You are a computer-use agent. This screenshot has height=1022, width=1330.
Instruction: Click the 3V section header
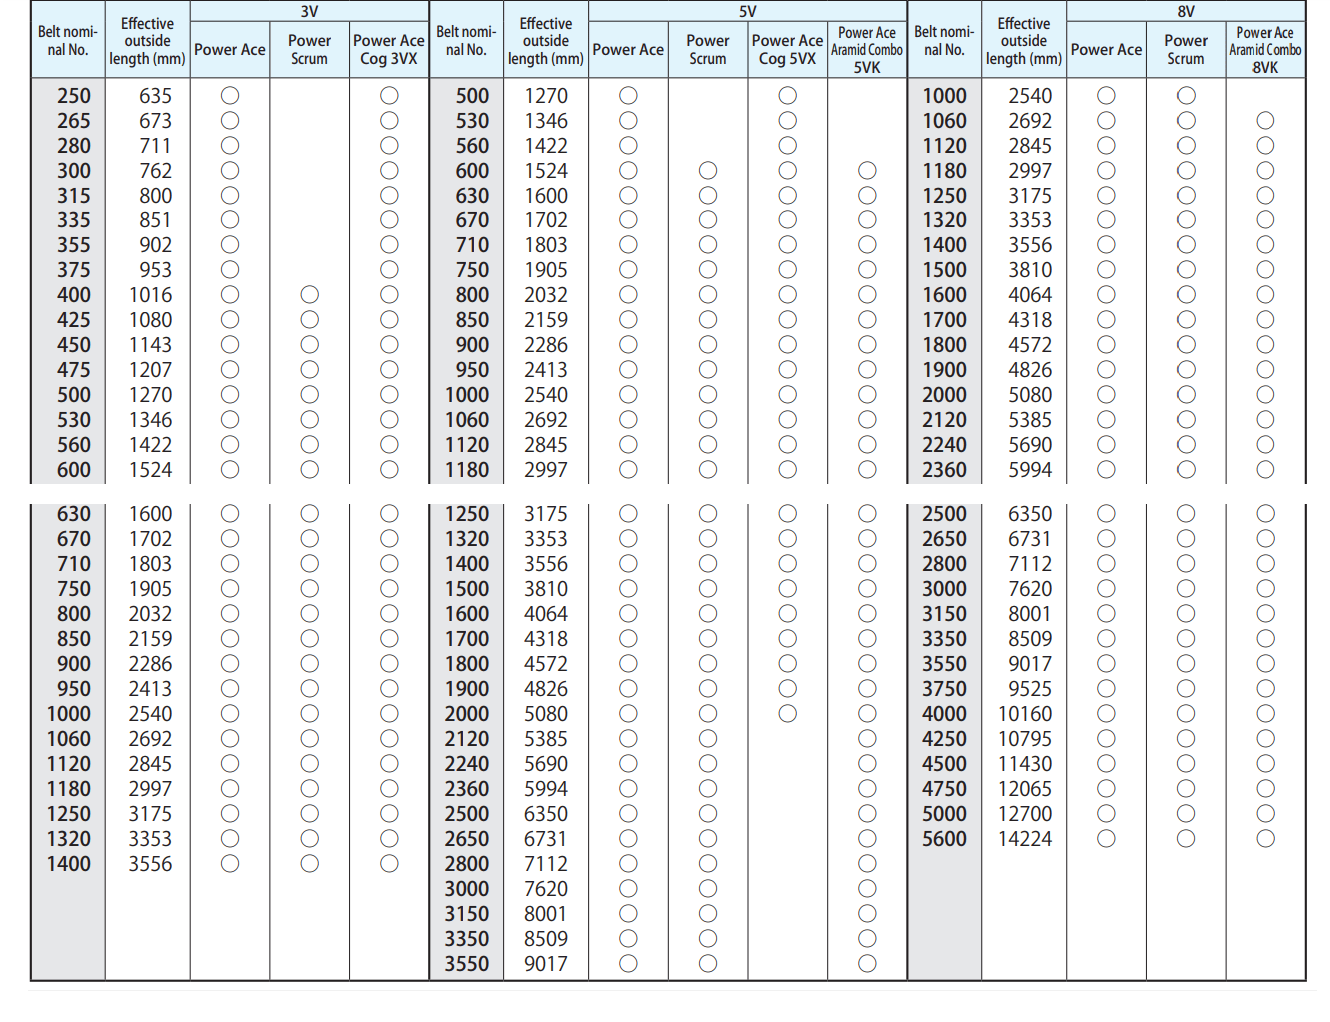coord(309,11)
